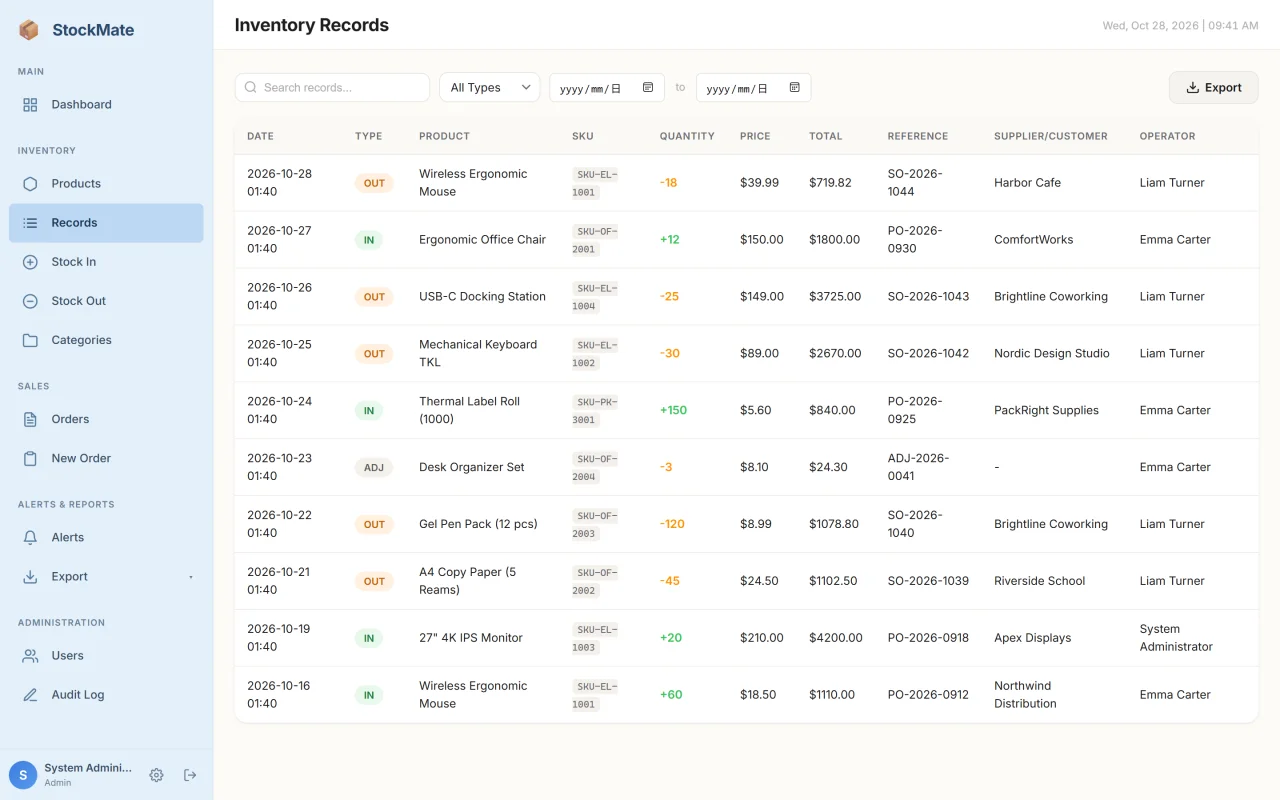Click the +150 quantity value
1280x800 pixels.
pyautogui.click(x=673, y=410)
